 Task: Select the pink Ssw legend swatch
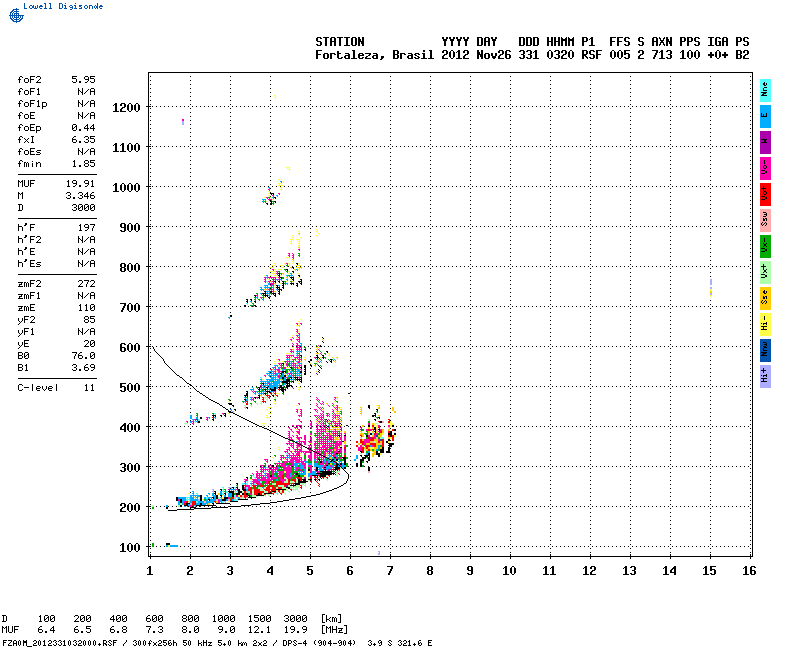click(x=765, y=220)
